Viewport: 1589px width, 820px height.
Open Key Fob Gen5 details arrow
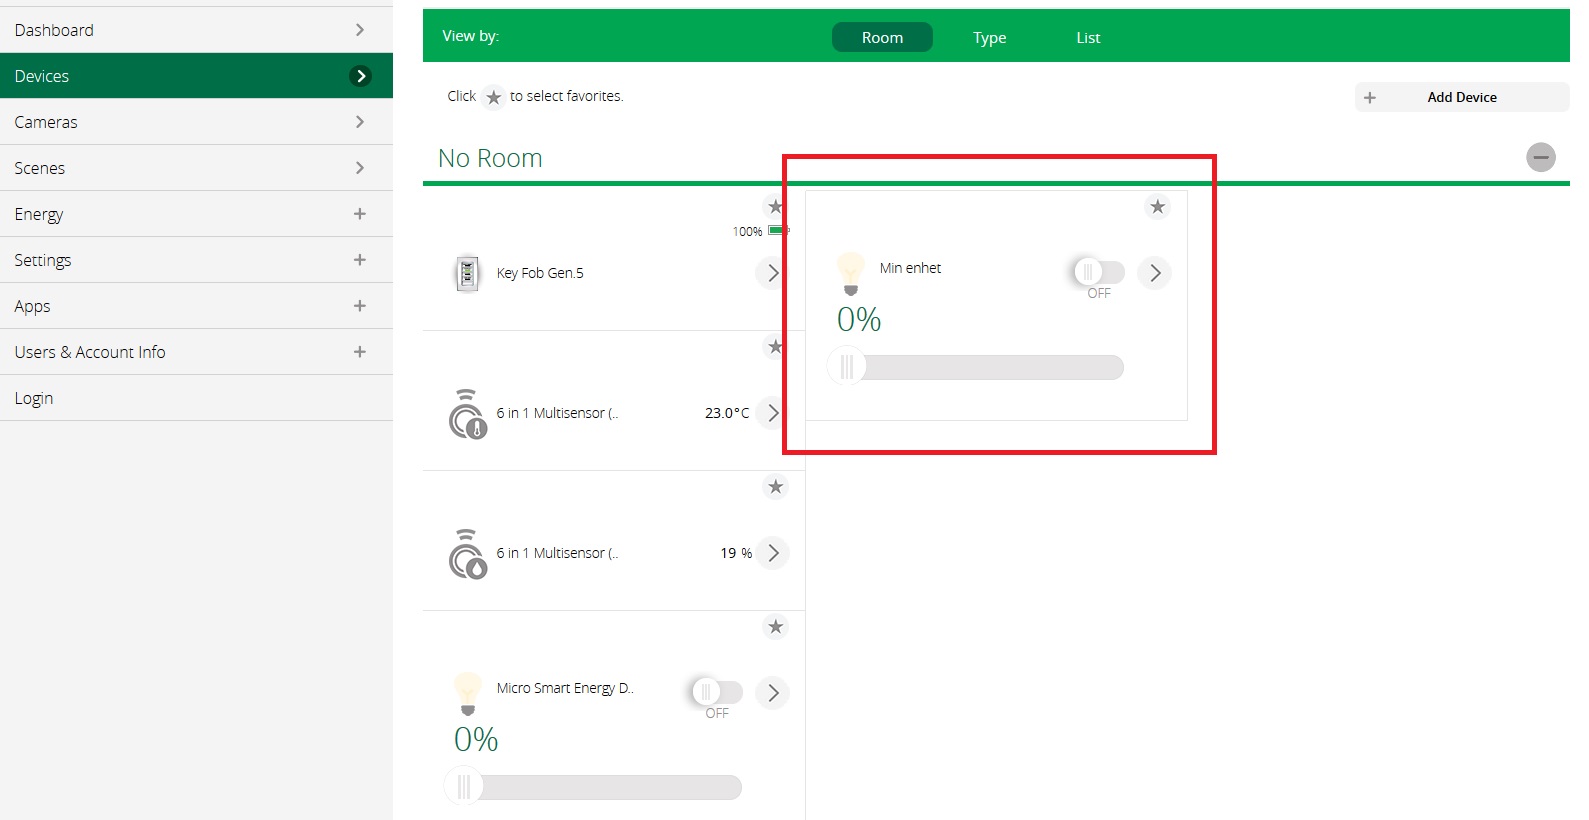click(x=772, y=273)
